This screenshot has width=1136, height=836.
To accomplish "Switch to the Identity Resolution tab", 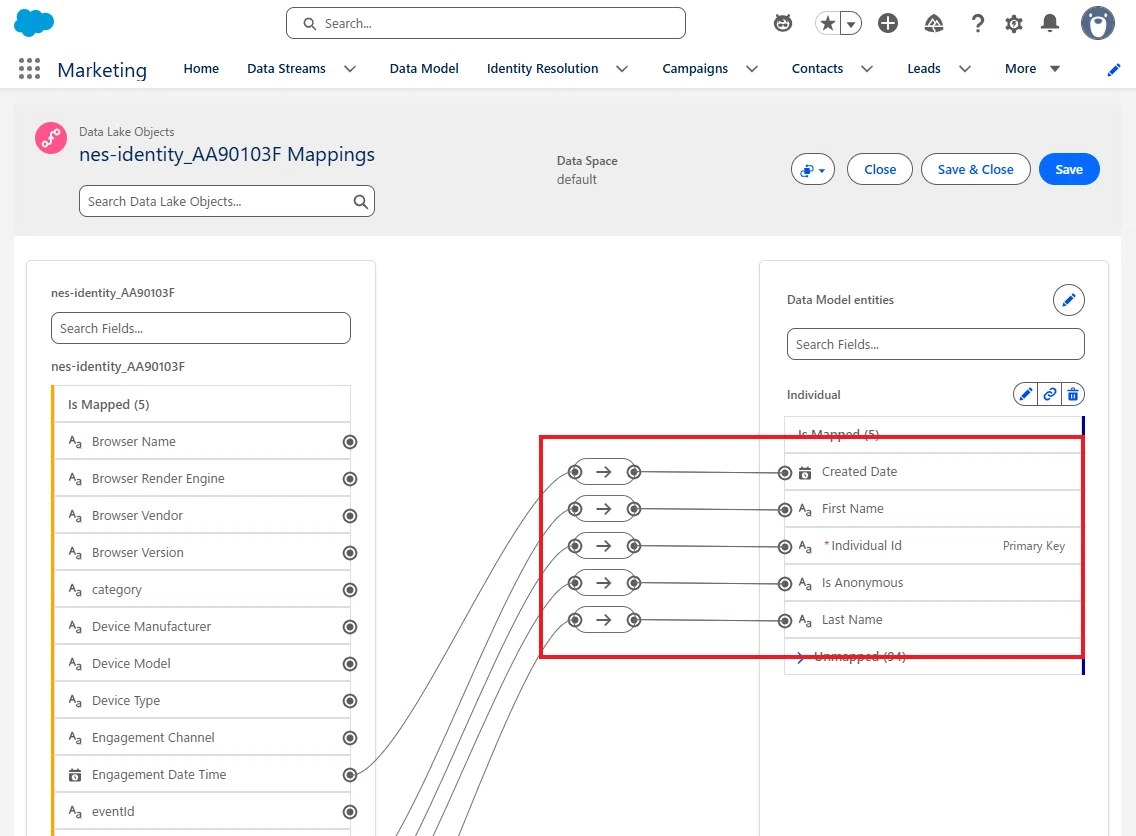I will tap(543, 69).
